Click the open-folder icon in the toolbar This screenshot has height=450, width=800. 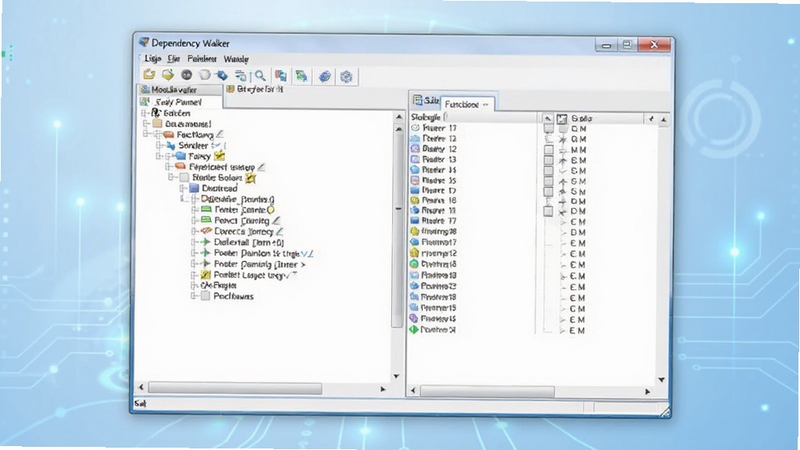149,74
